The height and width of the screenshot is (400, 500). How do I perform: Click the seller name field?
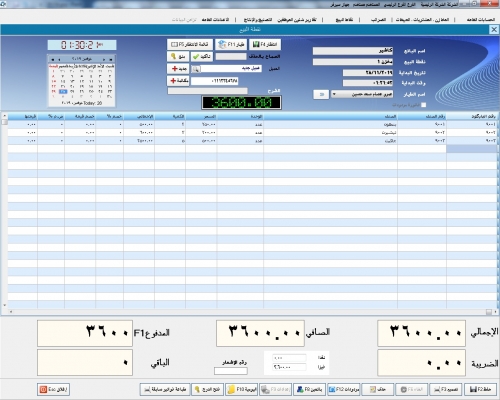tap(353, 51)
